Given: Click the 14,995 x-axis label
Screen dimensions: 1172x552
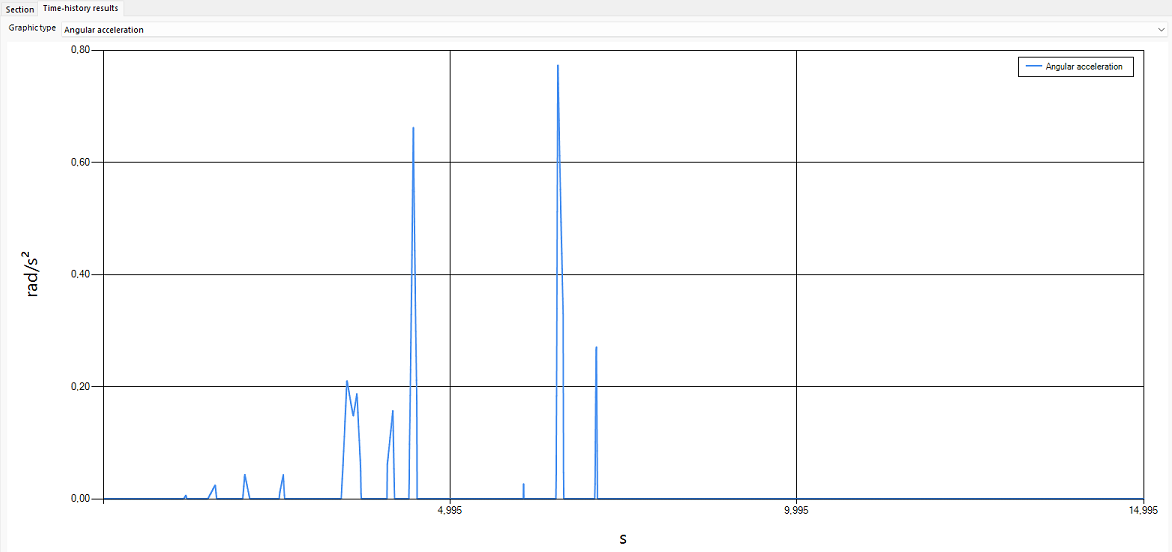Looking at the screenshot, I should pyautogui.click(x=1144, y=510).
